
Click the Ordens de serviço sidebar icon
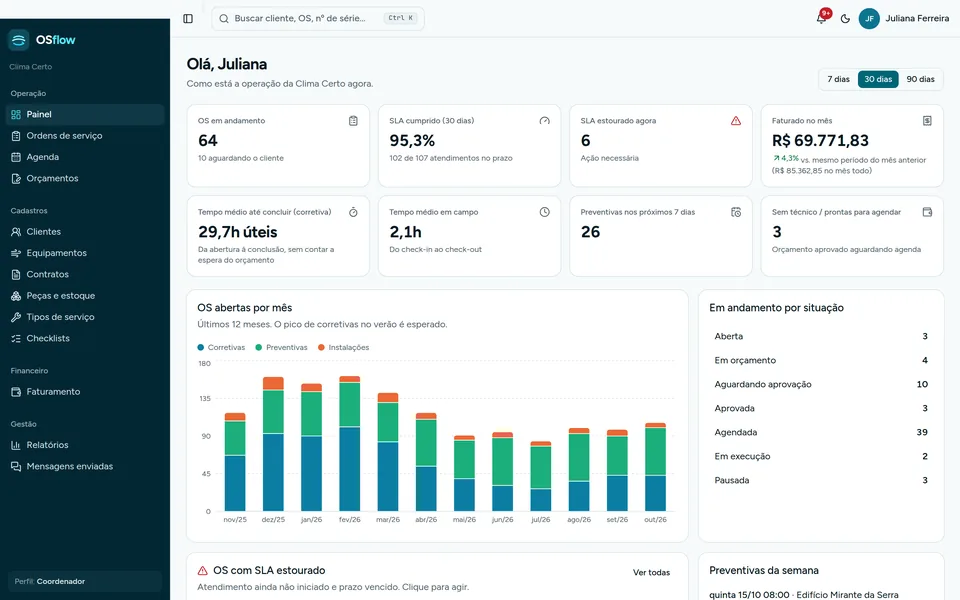point(16,136)
